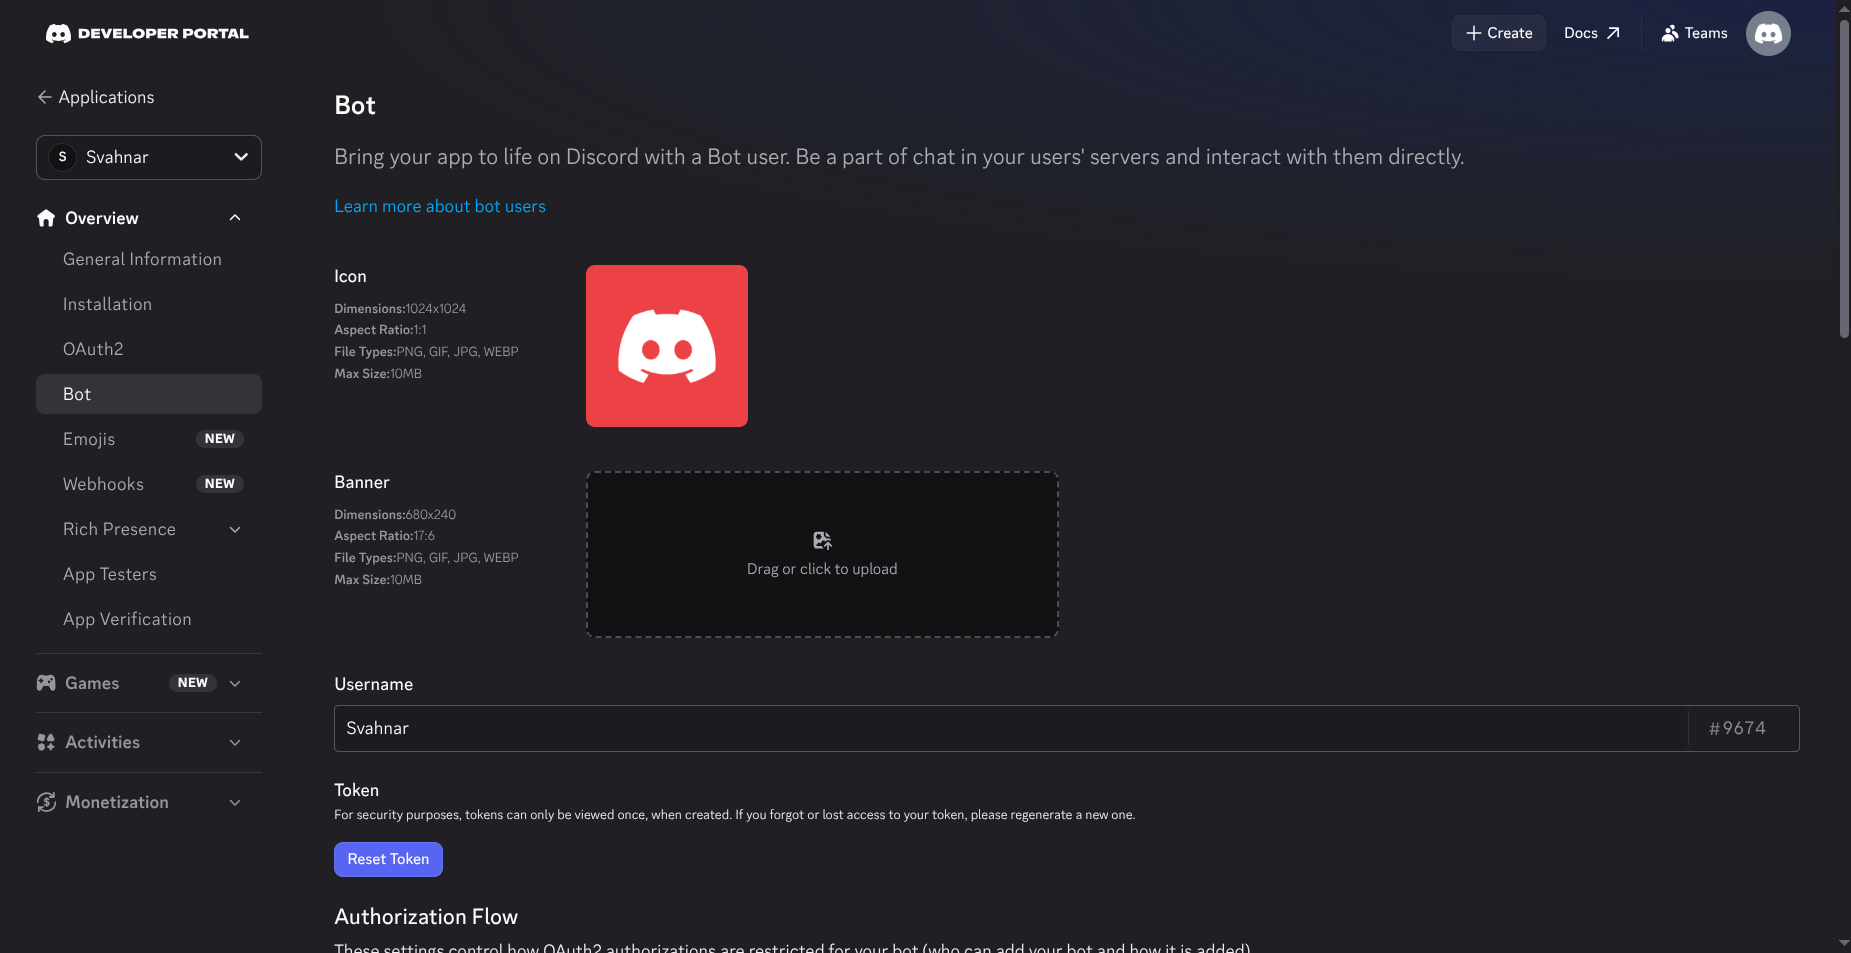Click the banner upload drop zone
This screenshot has width=1851, height=953.
pyautogui.click(x=822, y=555)
